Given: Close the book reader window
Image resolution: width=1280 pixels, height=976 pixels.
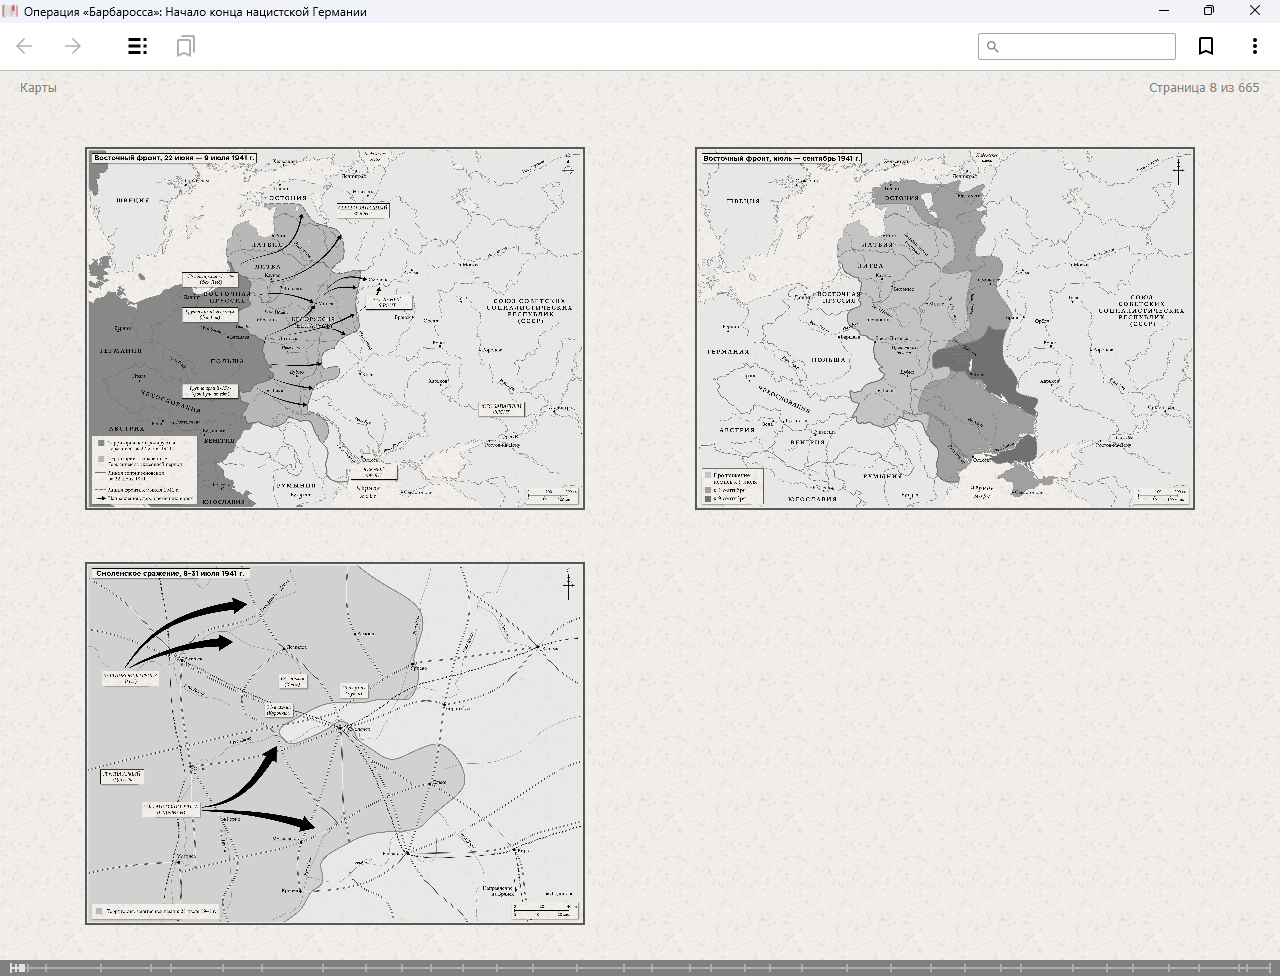Looking at the screenshot, I should pos(1255,11).
